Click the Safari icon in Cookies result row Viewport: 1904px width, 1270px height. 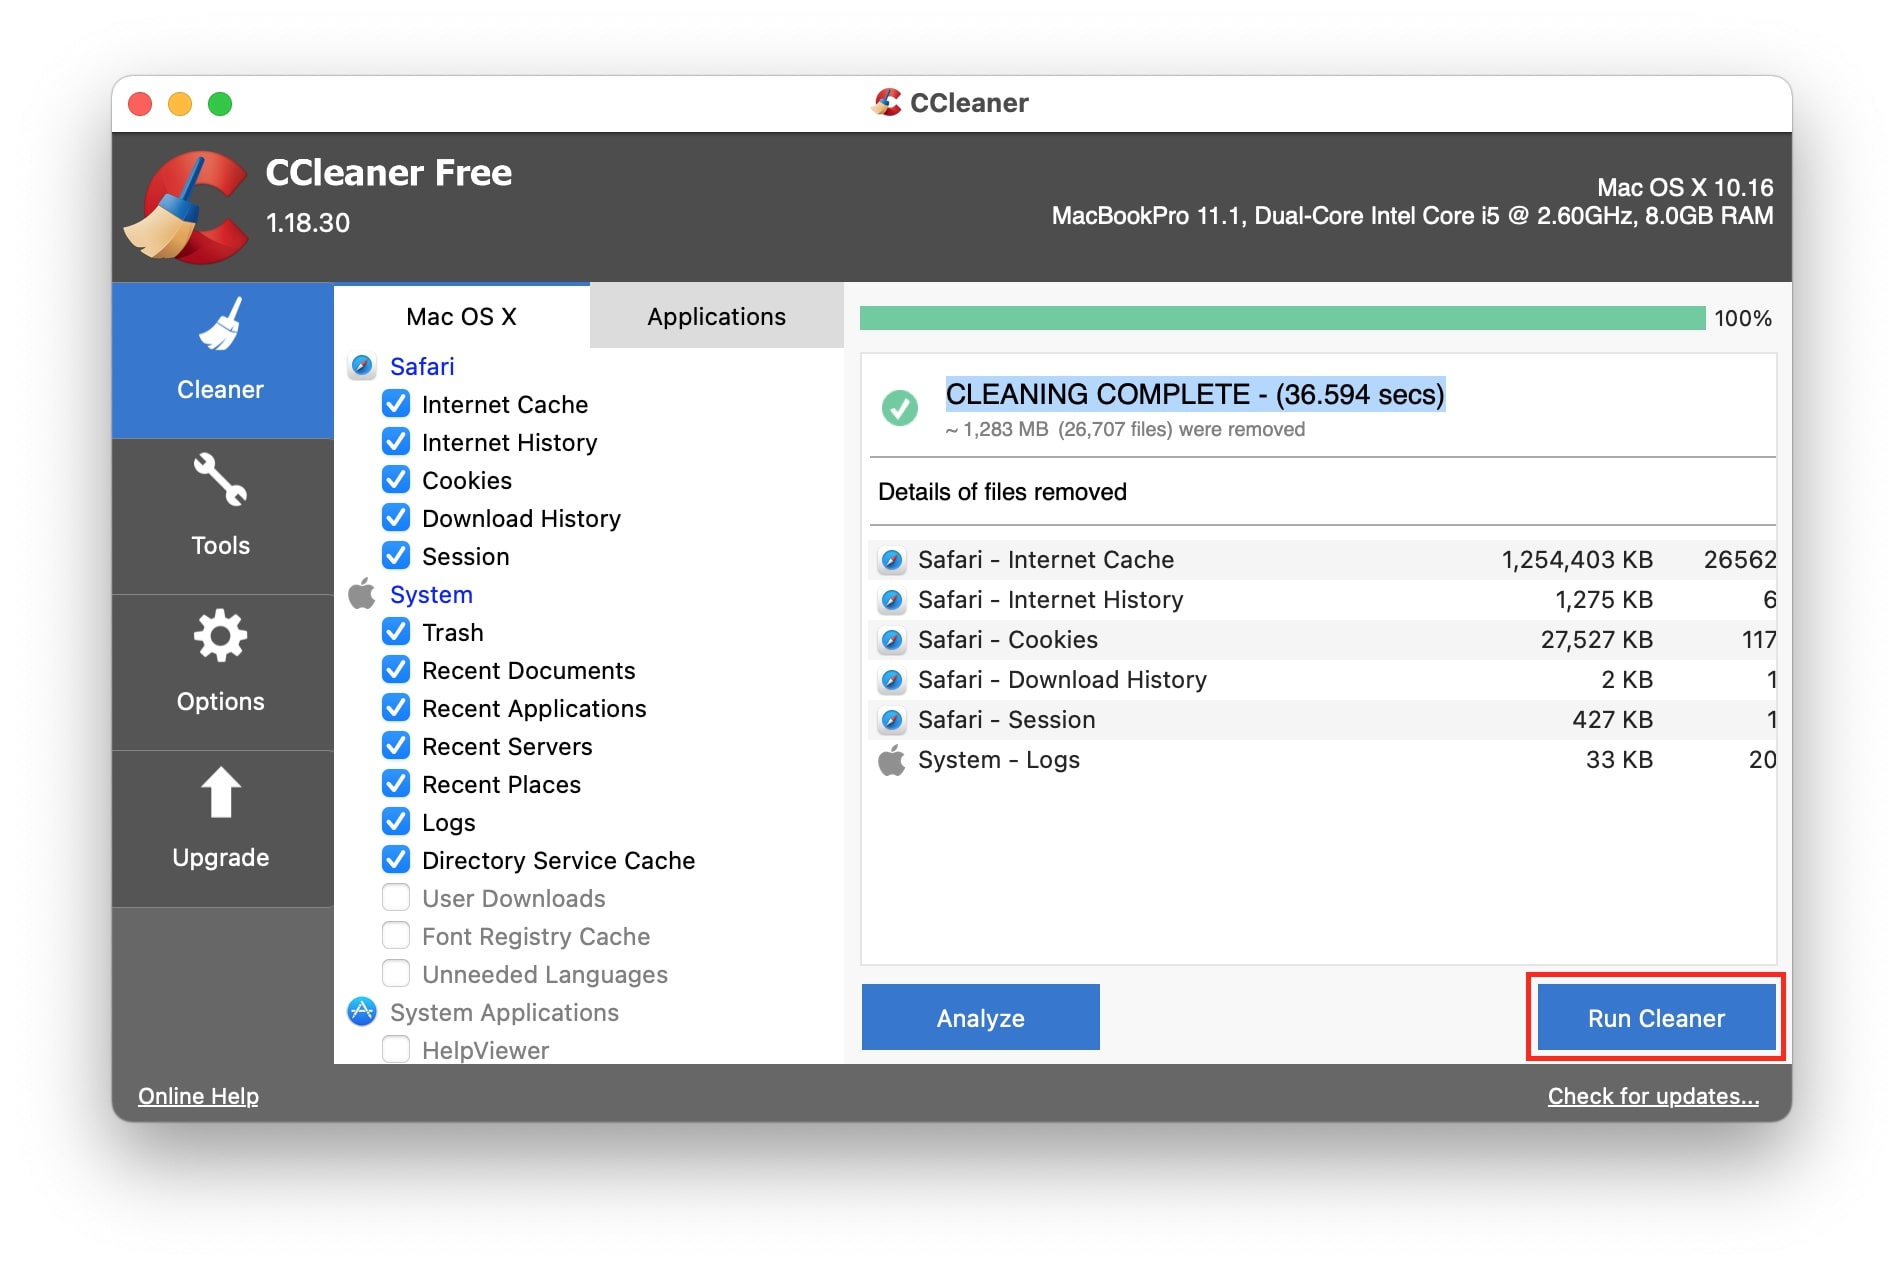coord(892,640)
